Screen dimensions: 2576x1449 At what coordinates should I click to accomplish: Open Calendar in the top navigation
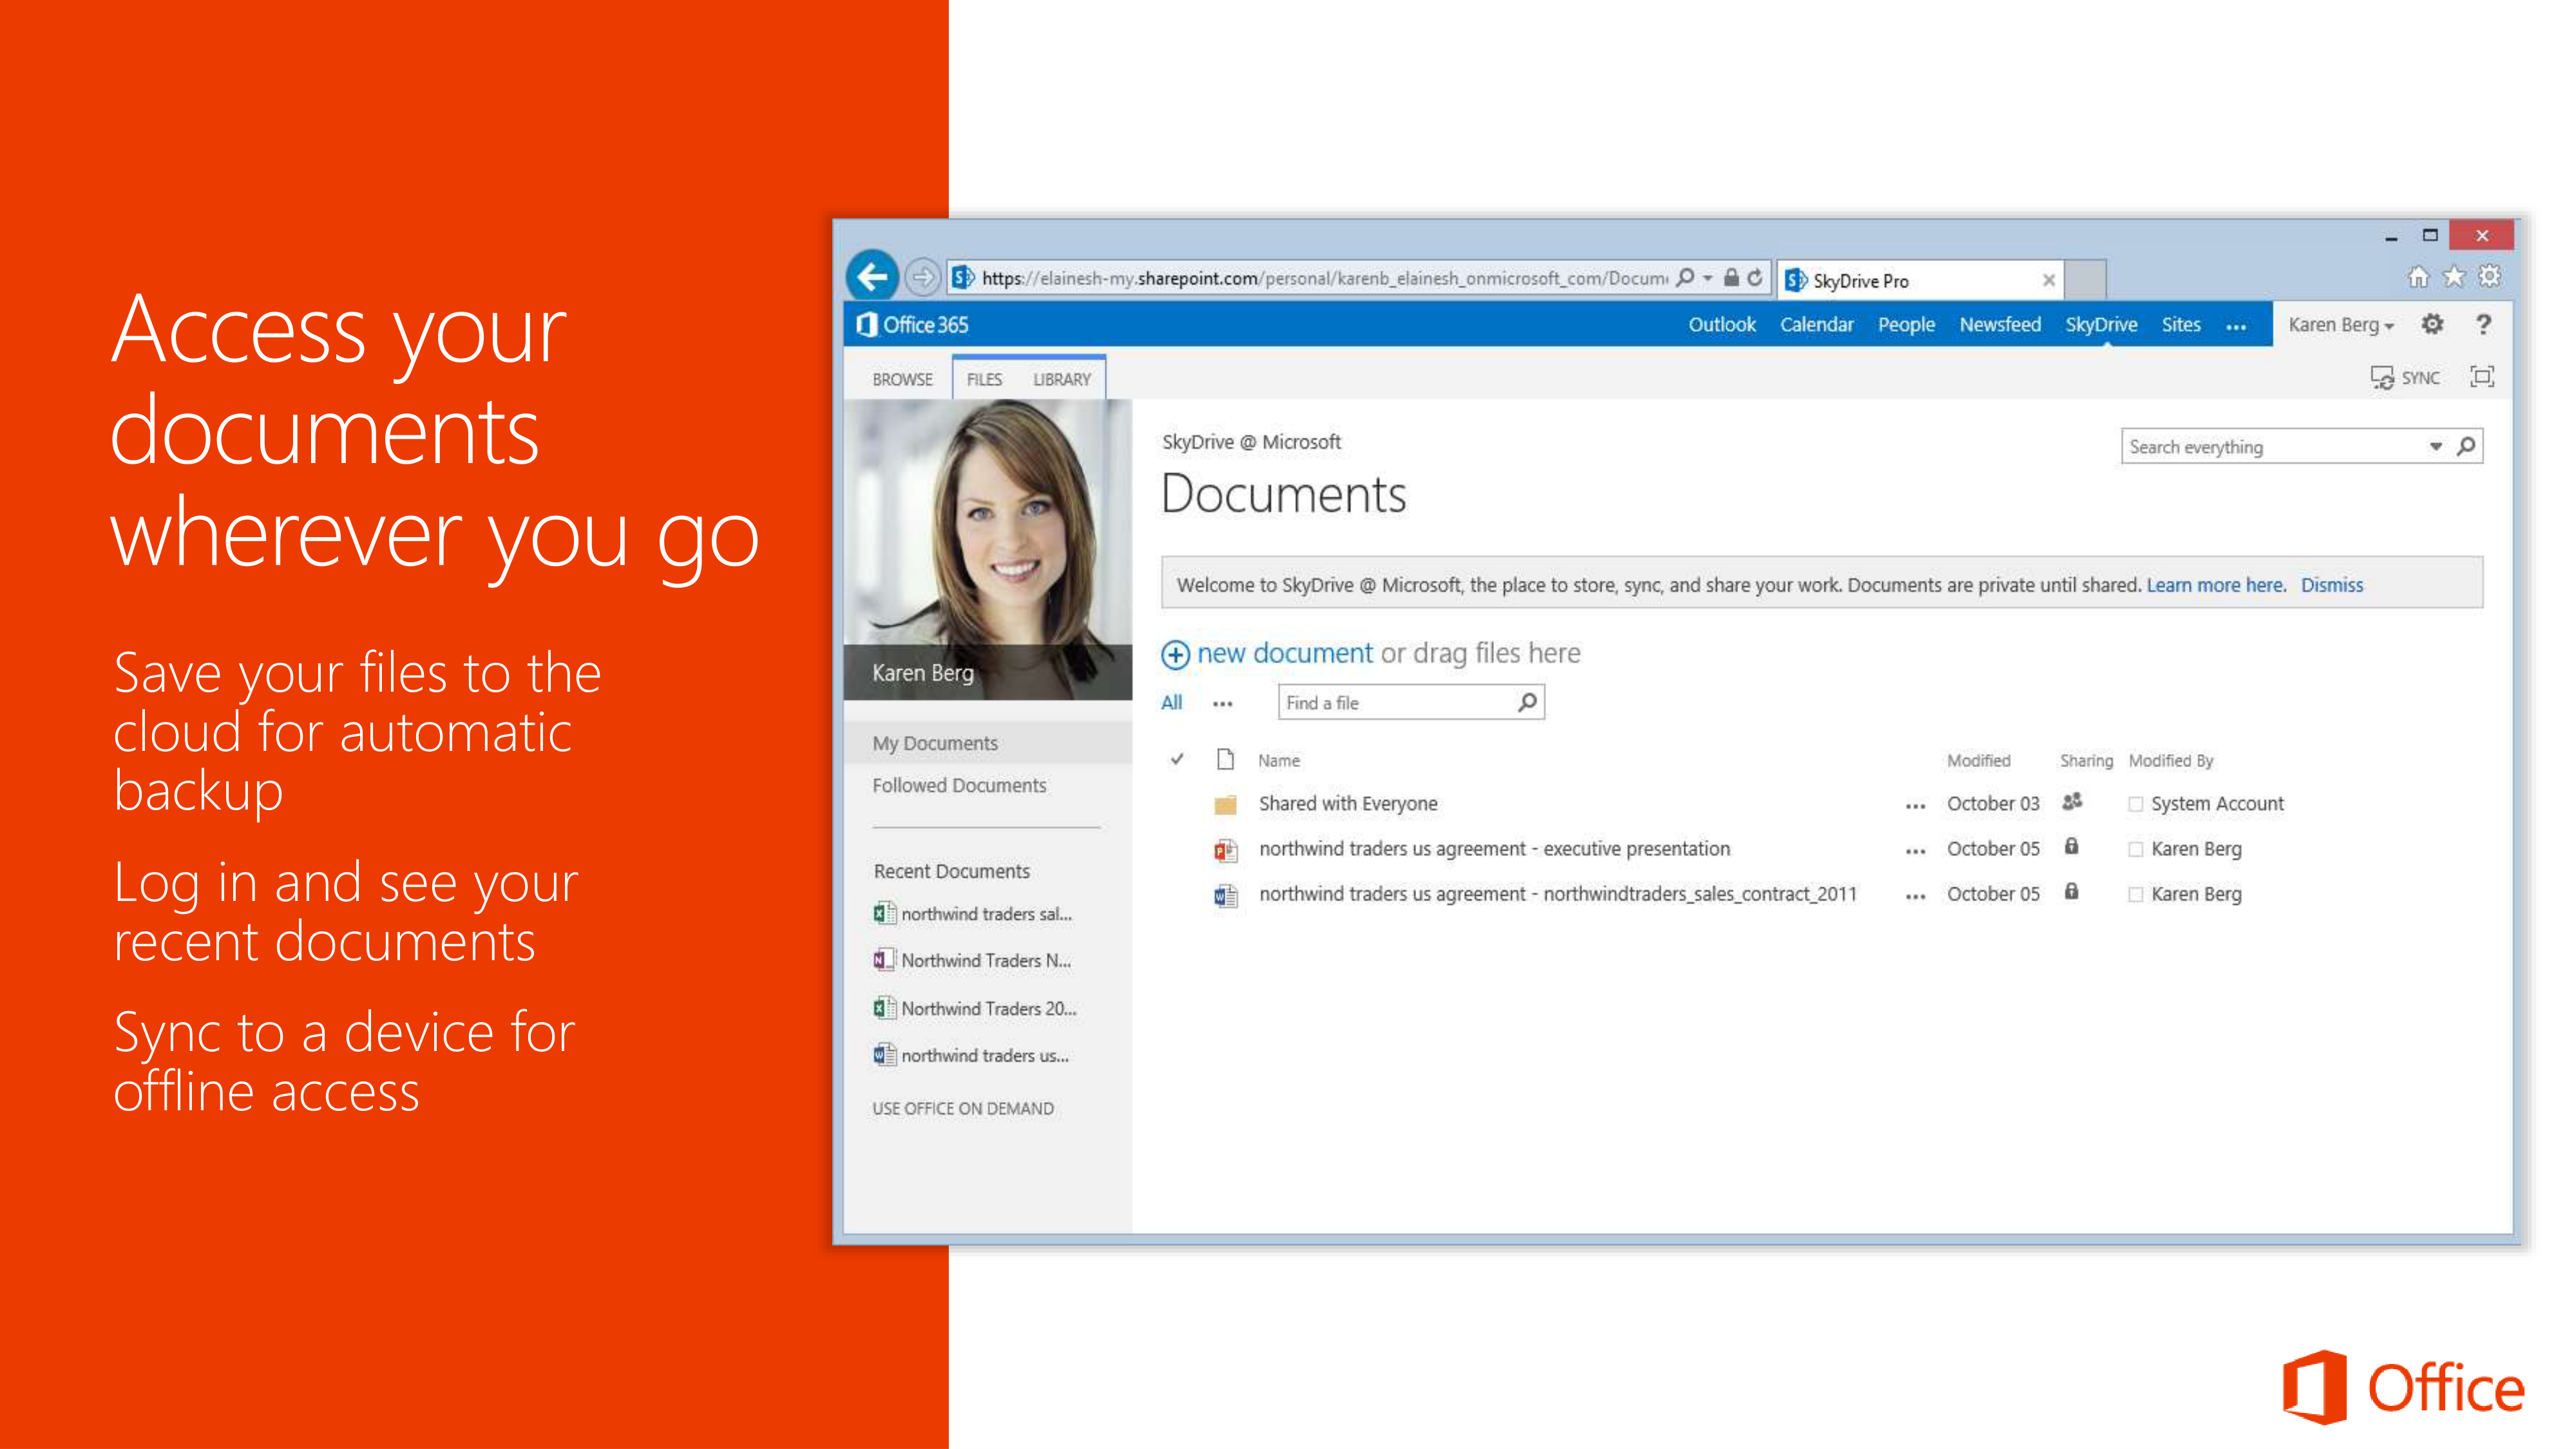click(x=1816, y=324)
